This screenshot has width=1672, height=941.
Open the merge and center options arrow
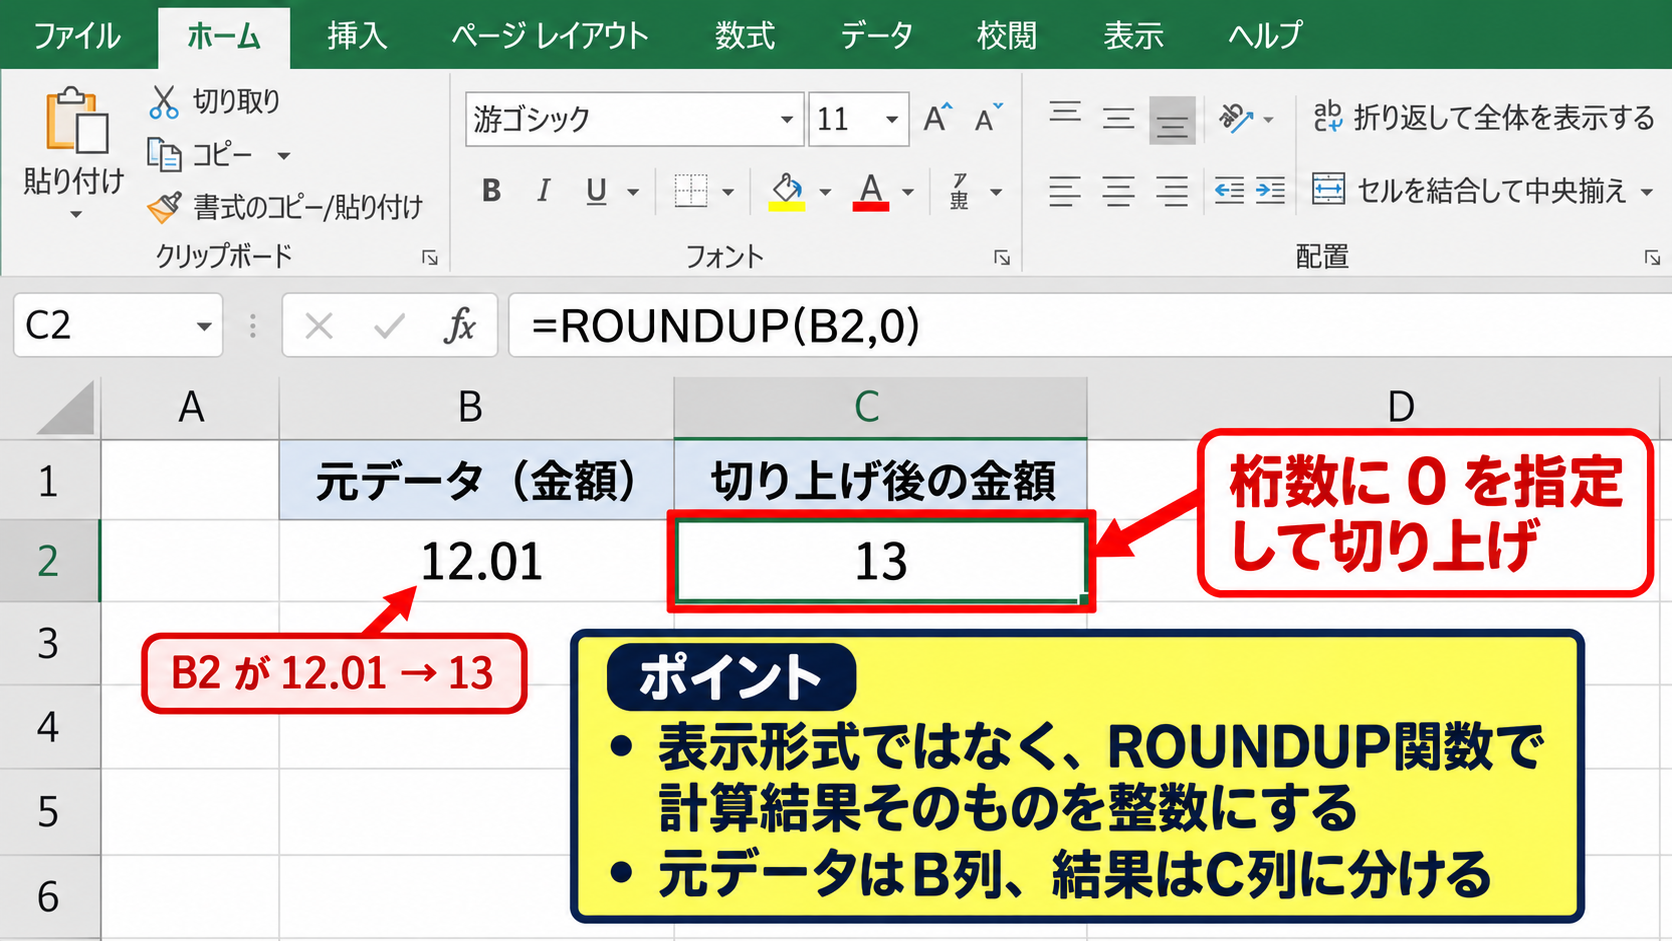(1646, 191)
